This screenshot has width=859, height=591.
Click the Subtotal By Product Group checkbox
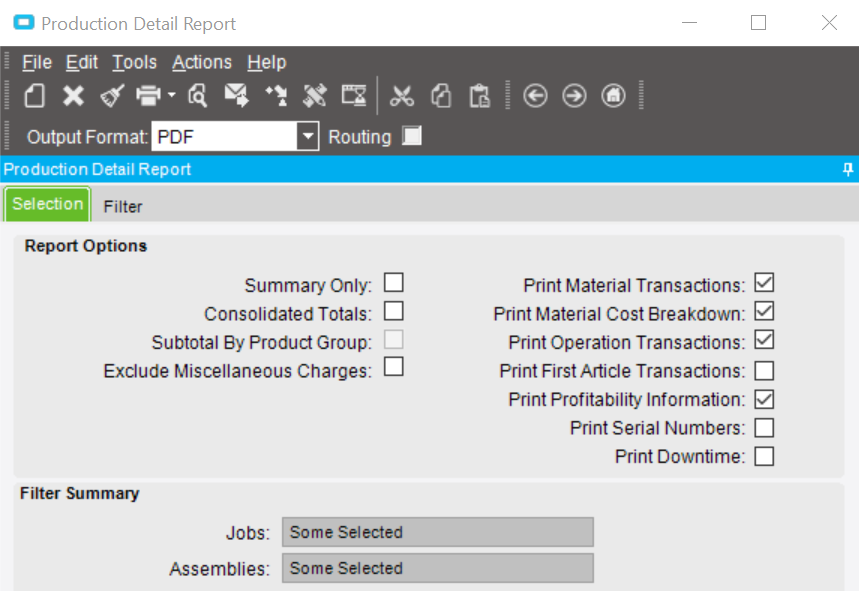point(393,340)
